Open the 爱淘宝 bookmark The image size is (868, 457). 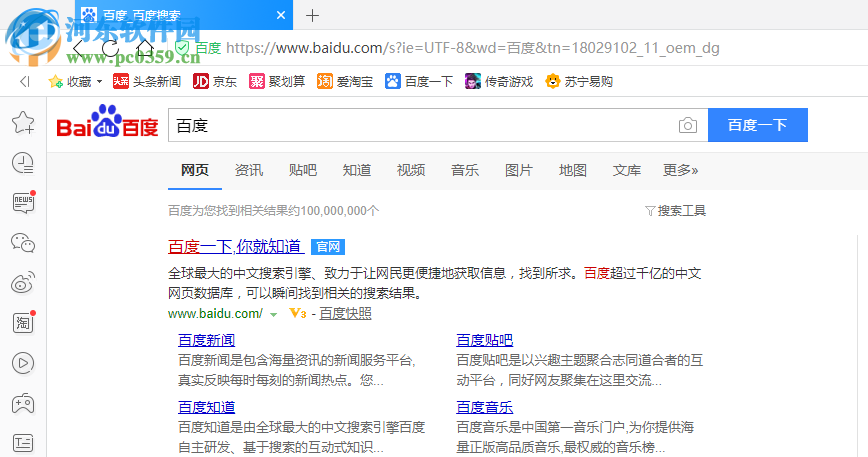coord(345,82)
